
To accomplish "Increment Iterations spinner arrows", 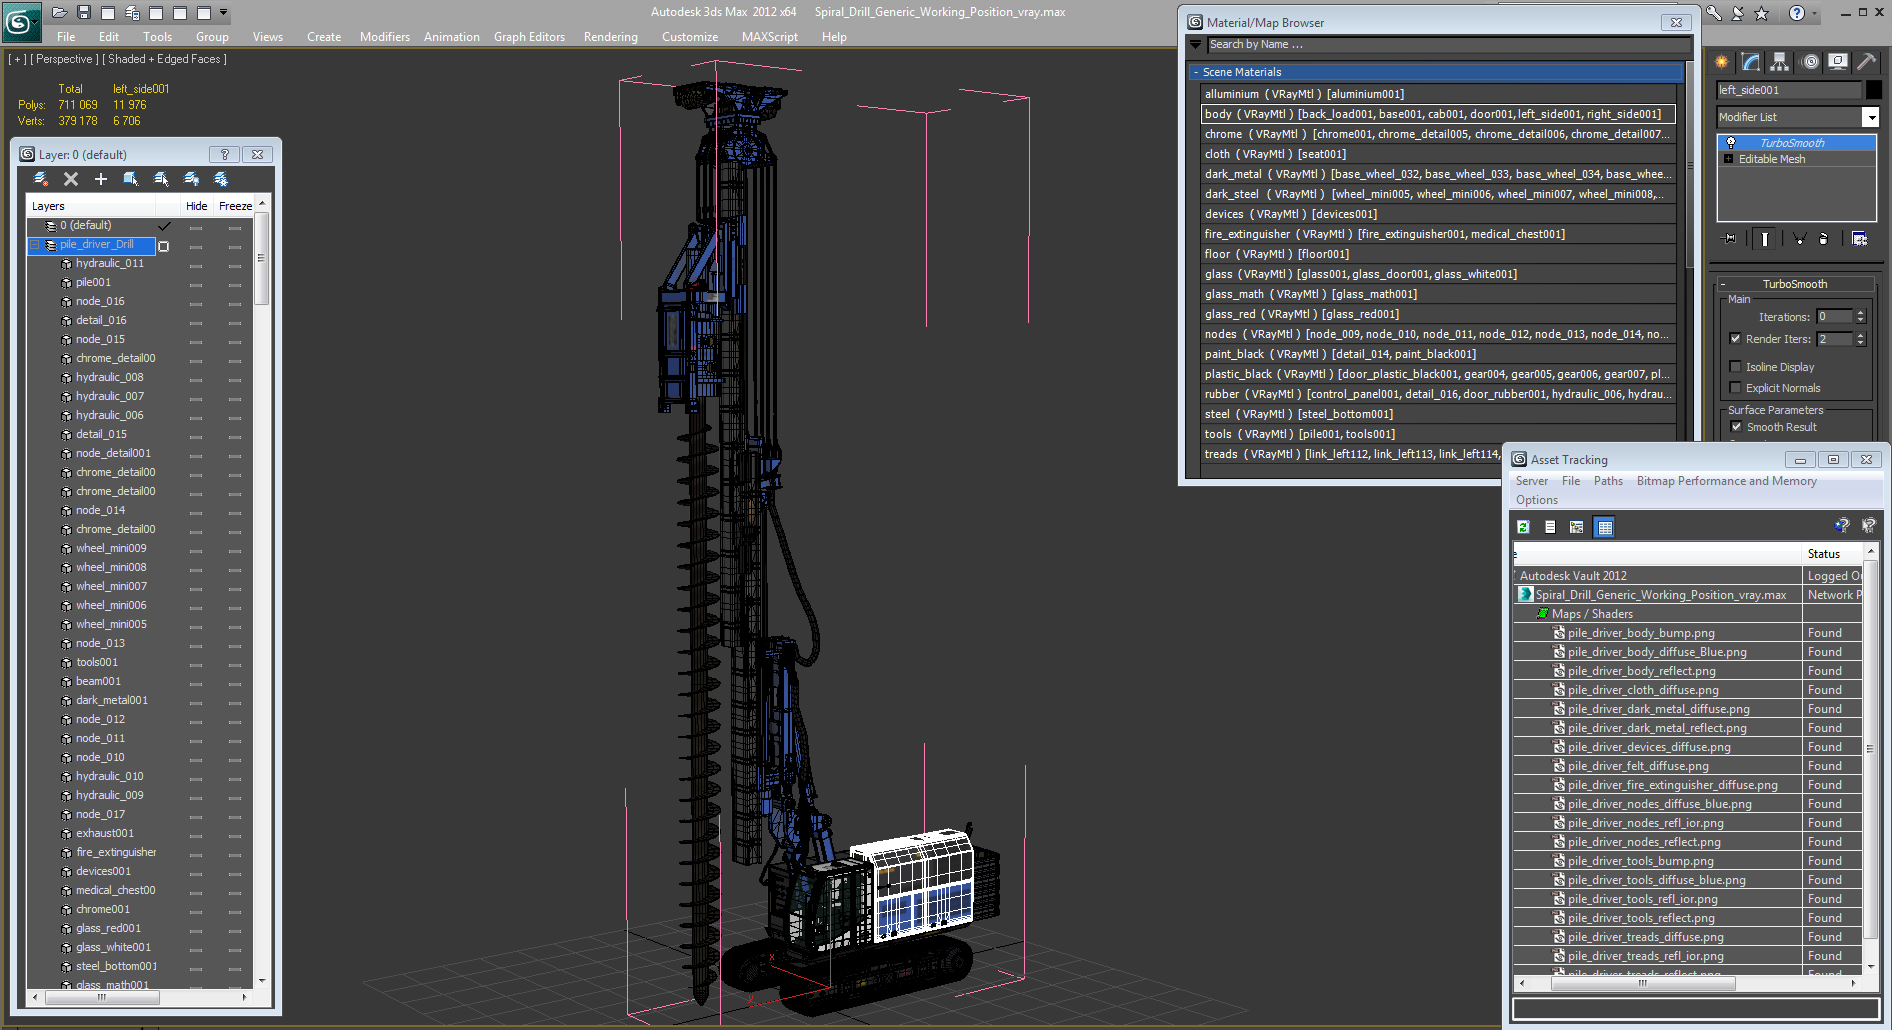I will (x=1860, y=313).
